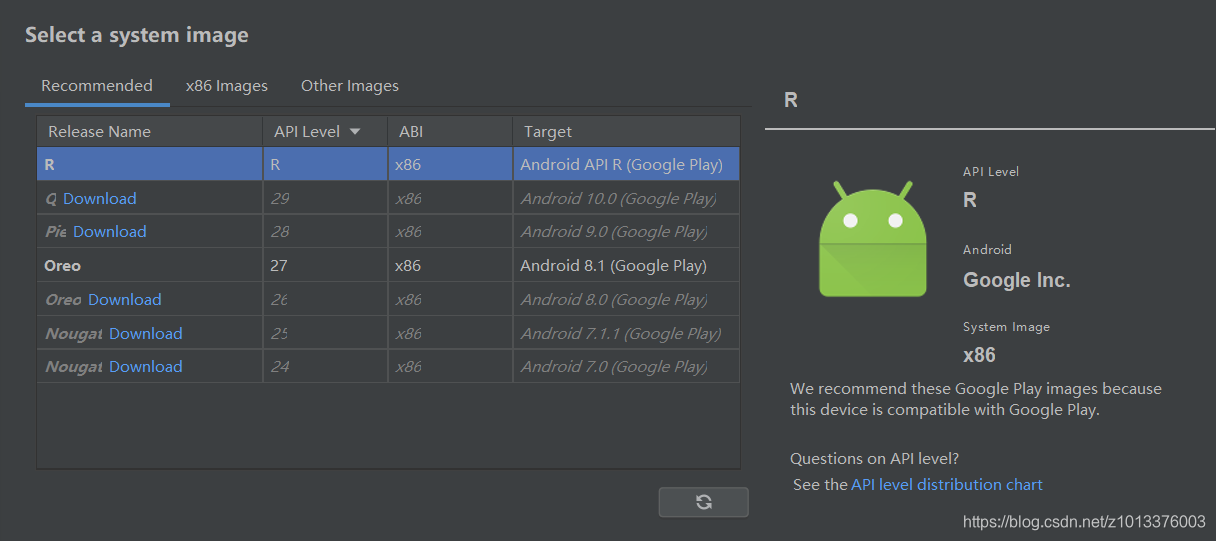This screenshot has width=1216, height=541.
Task: Click the Google Inc. vendor text
Action: (x=1017, y=280)
